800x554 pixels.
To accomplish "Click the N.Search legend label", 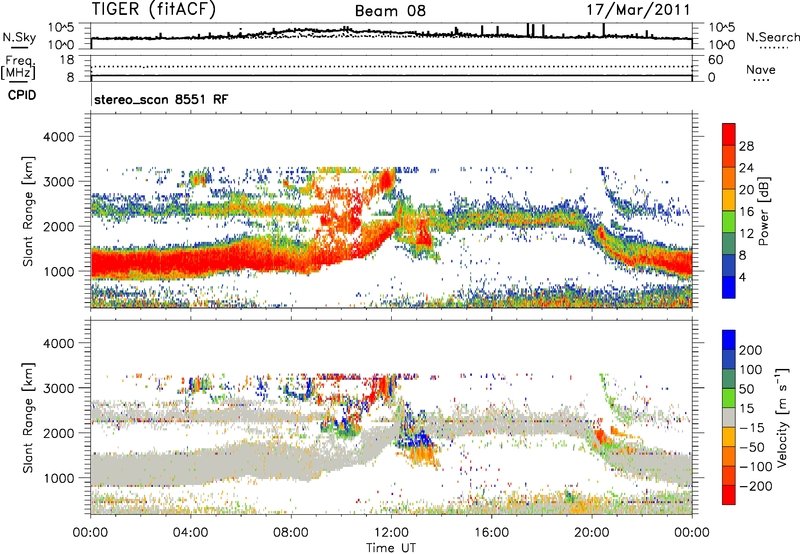I will click(772, 37).
